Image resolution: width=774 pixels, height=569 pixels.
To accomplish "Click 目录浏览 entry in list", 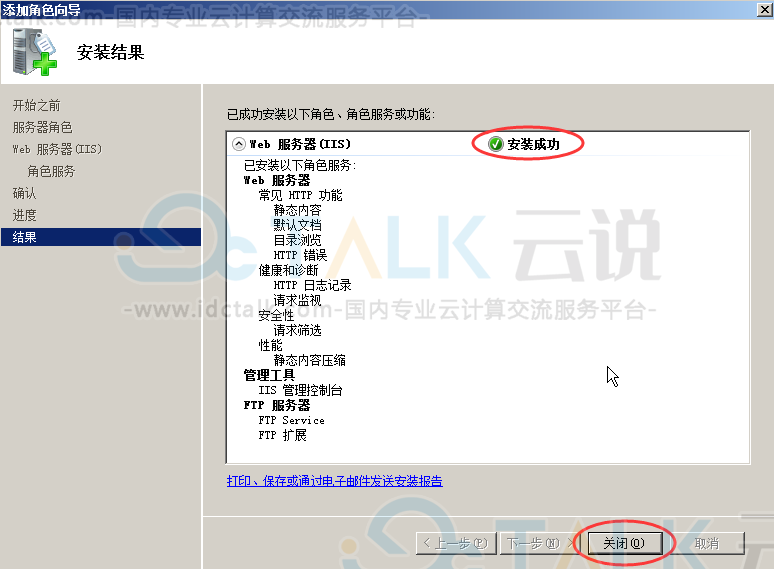I will (x=297, y=240).
